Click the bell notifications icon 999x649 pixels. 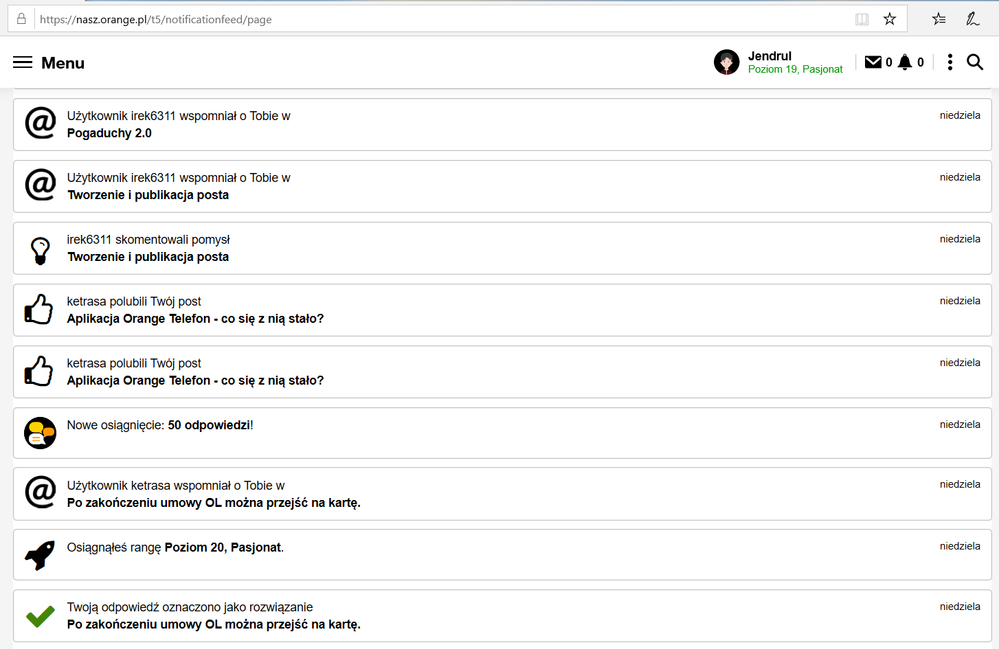tap(905, 62)
